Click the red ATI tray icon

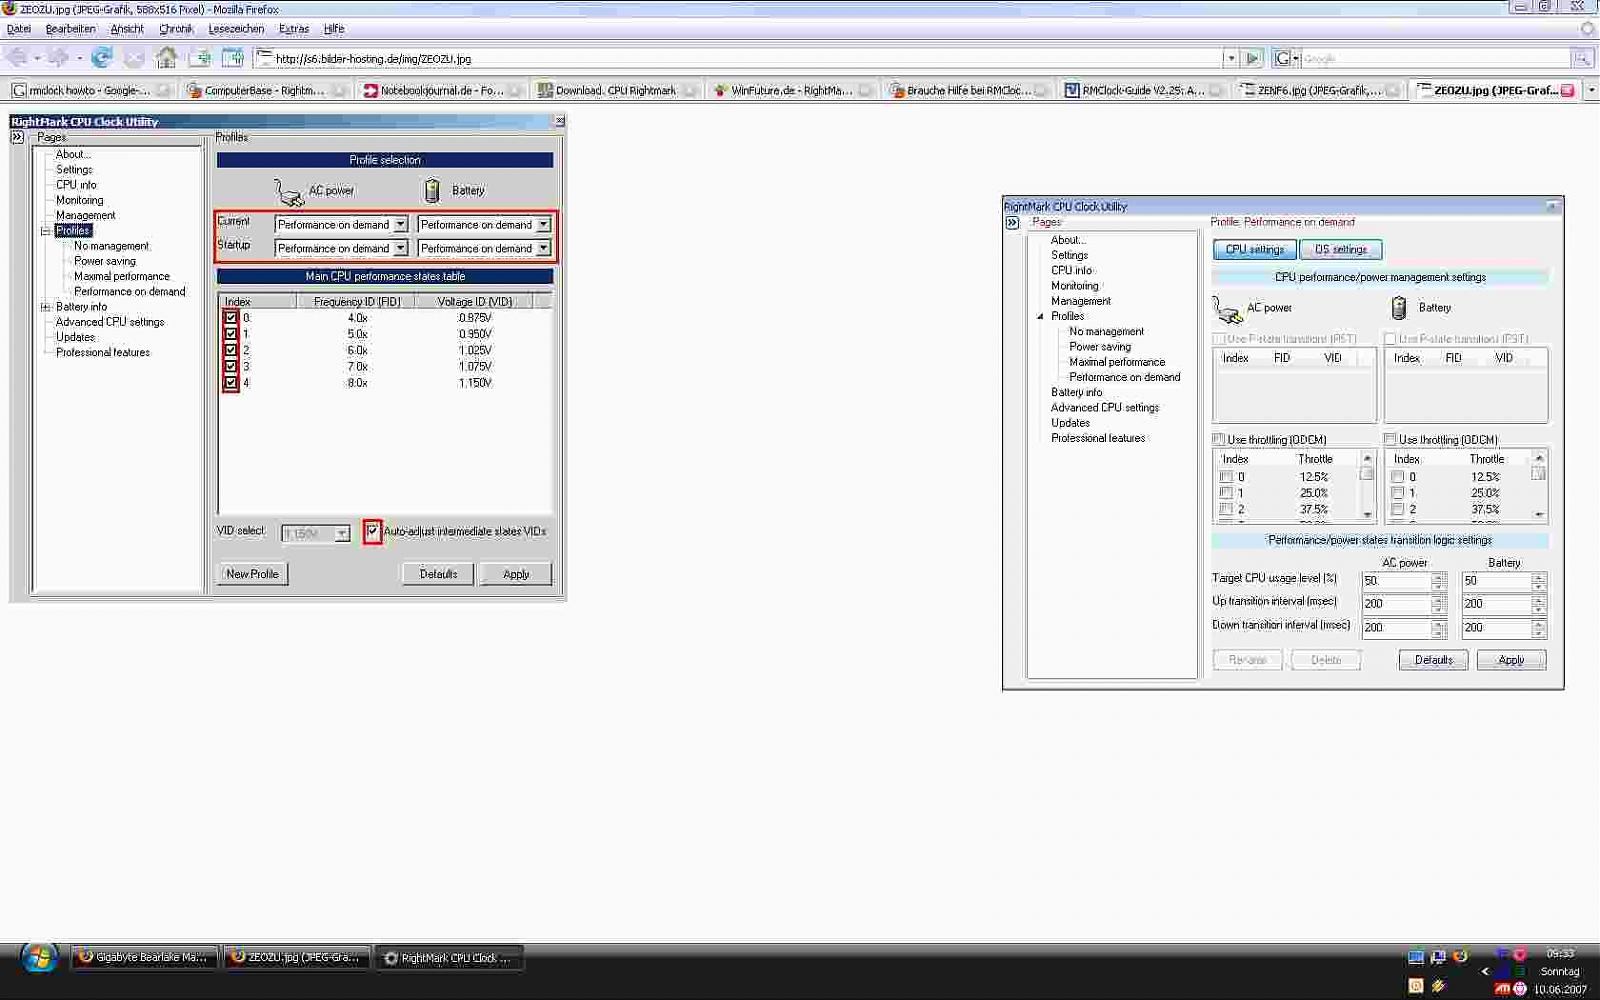1502,988
